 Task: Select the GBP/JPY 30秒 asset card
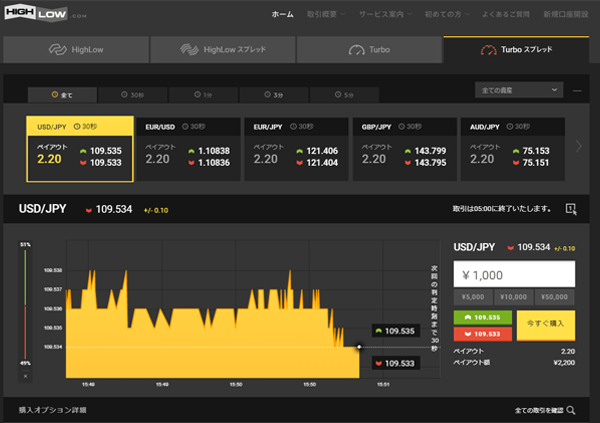click(x=405, y=149)
